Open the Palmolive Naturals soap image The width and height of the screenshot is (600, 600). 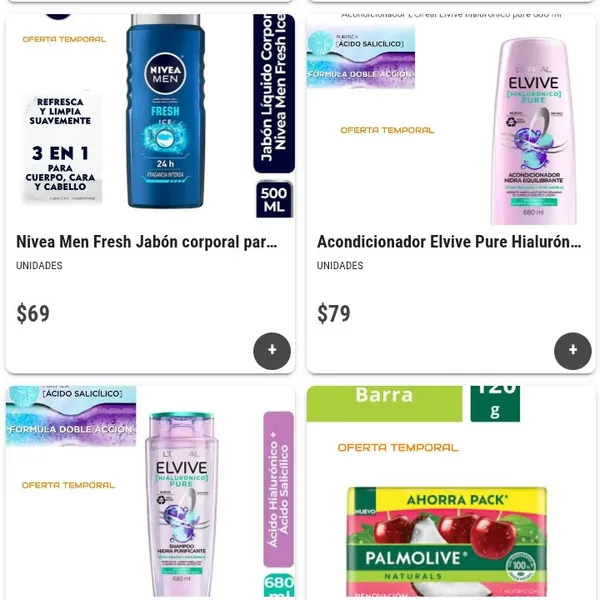coord(447,541)
